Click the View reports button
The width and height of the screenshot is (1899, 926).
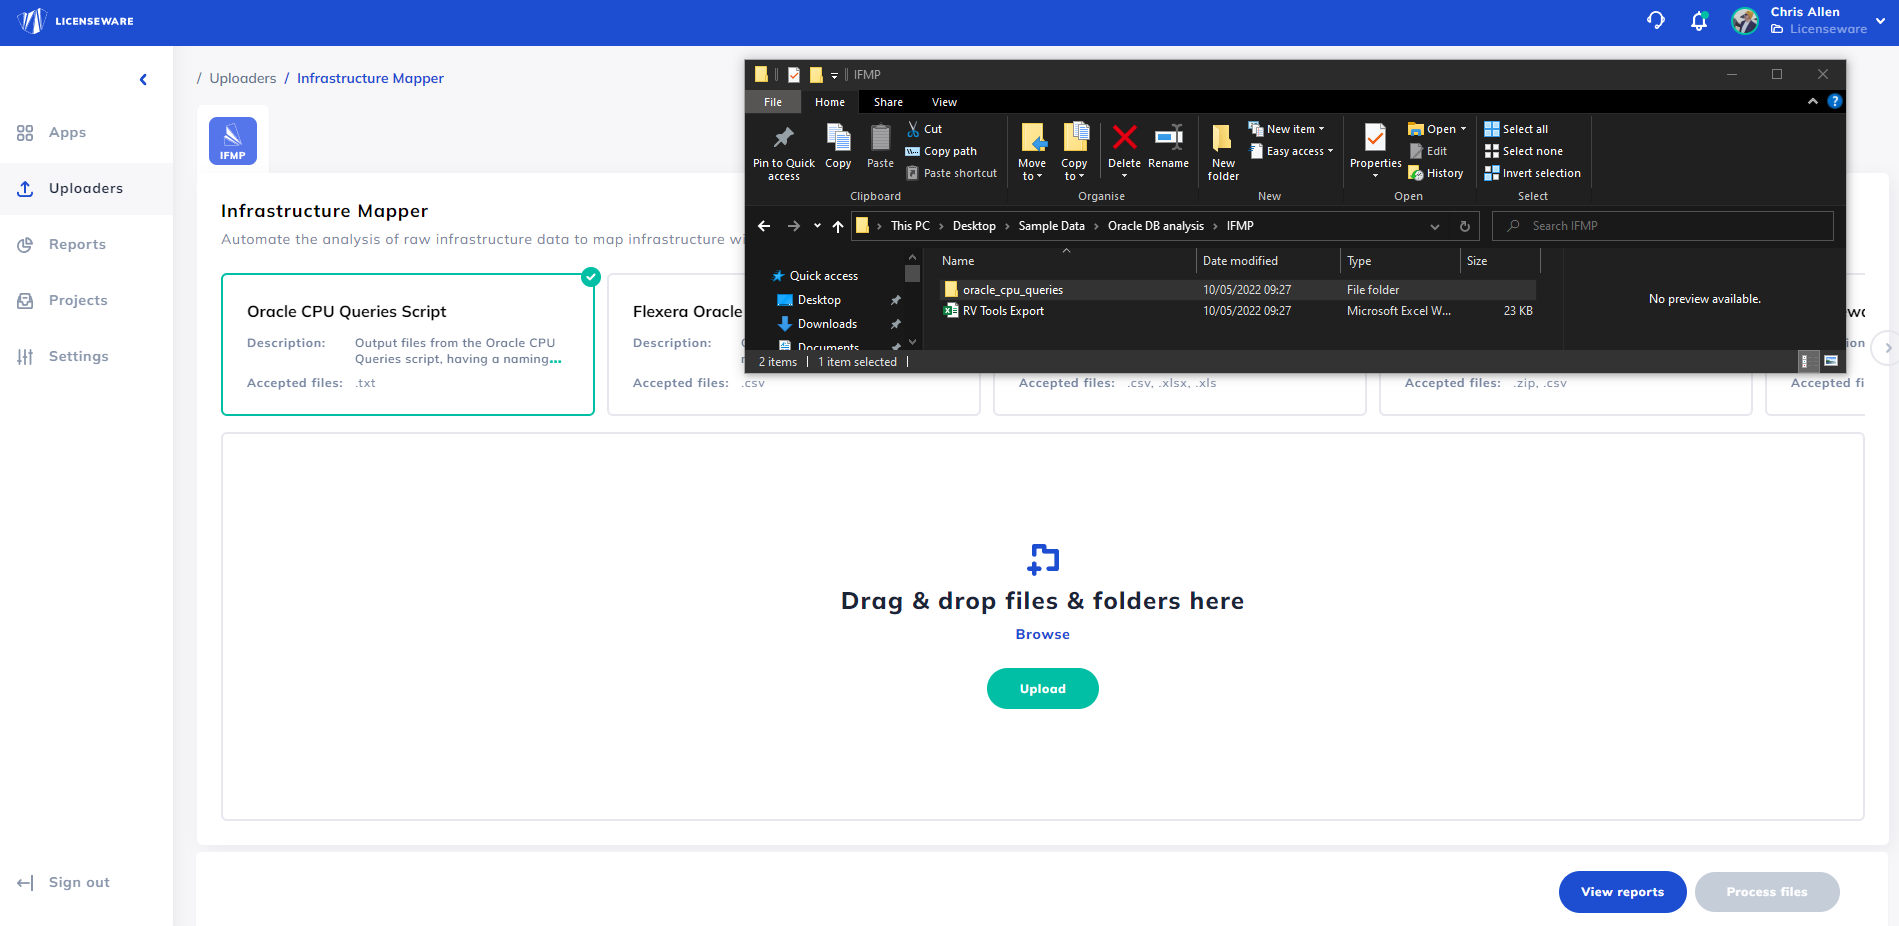pyautogui.click(x=1622, y=892)
